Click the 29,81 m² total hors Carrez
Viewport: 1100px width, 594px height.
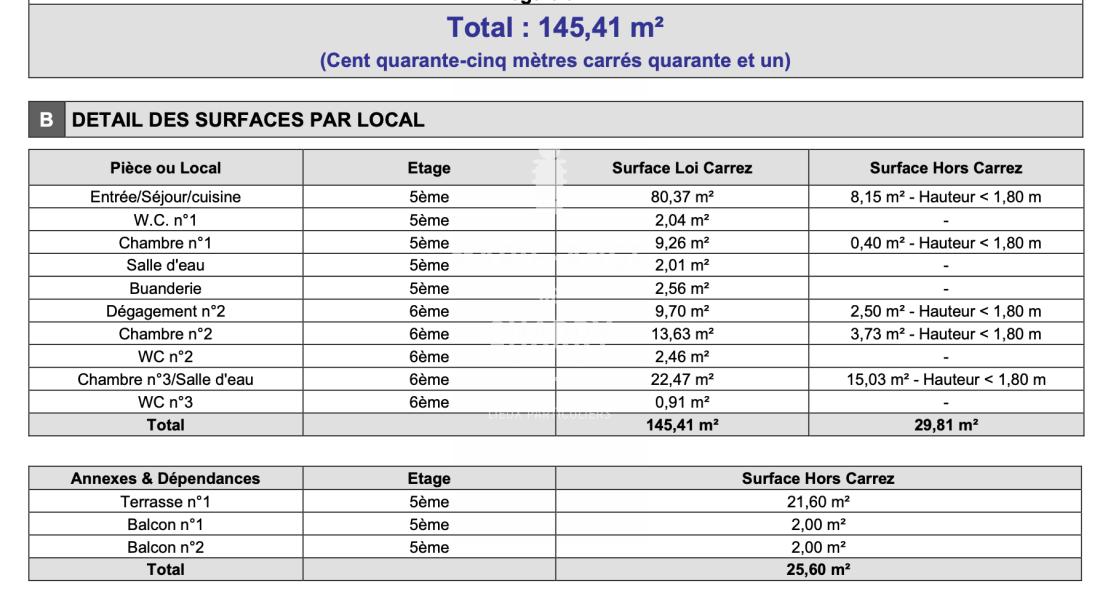[x=945, y=425]
